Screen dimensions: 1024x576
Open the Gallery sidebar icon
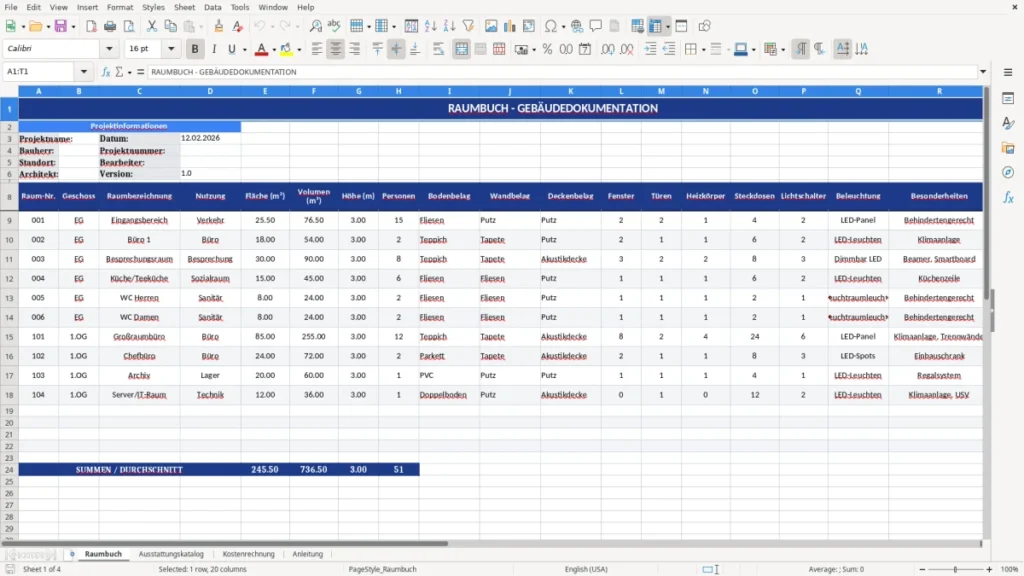click(1008, 148)
